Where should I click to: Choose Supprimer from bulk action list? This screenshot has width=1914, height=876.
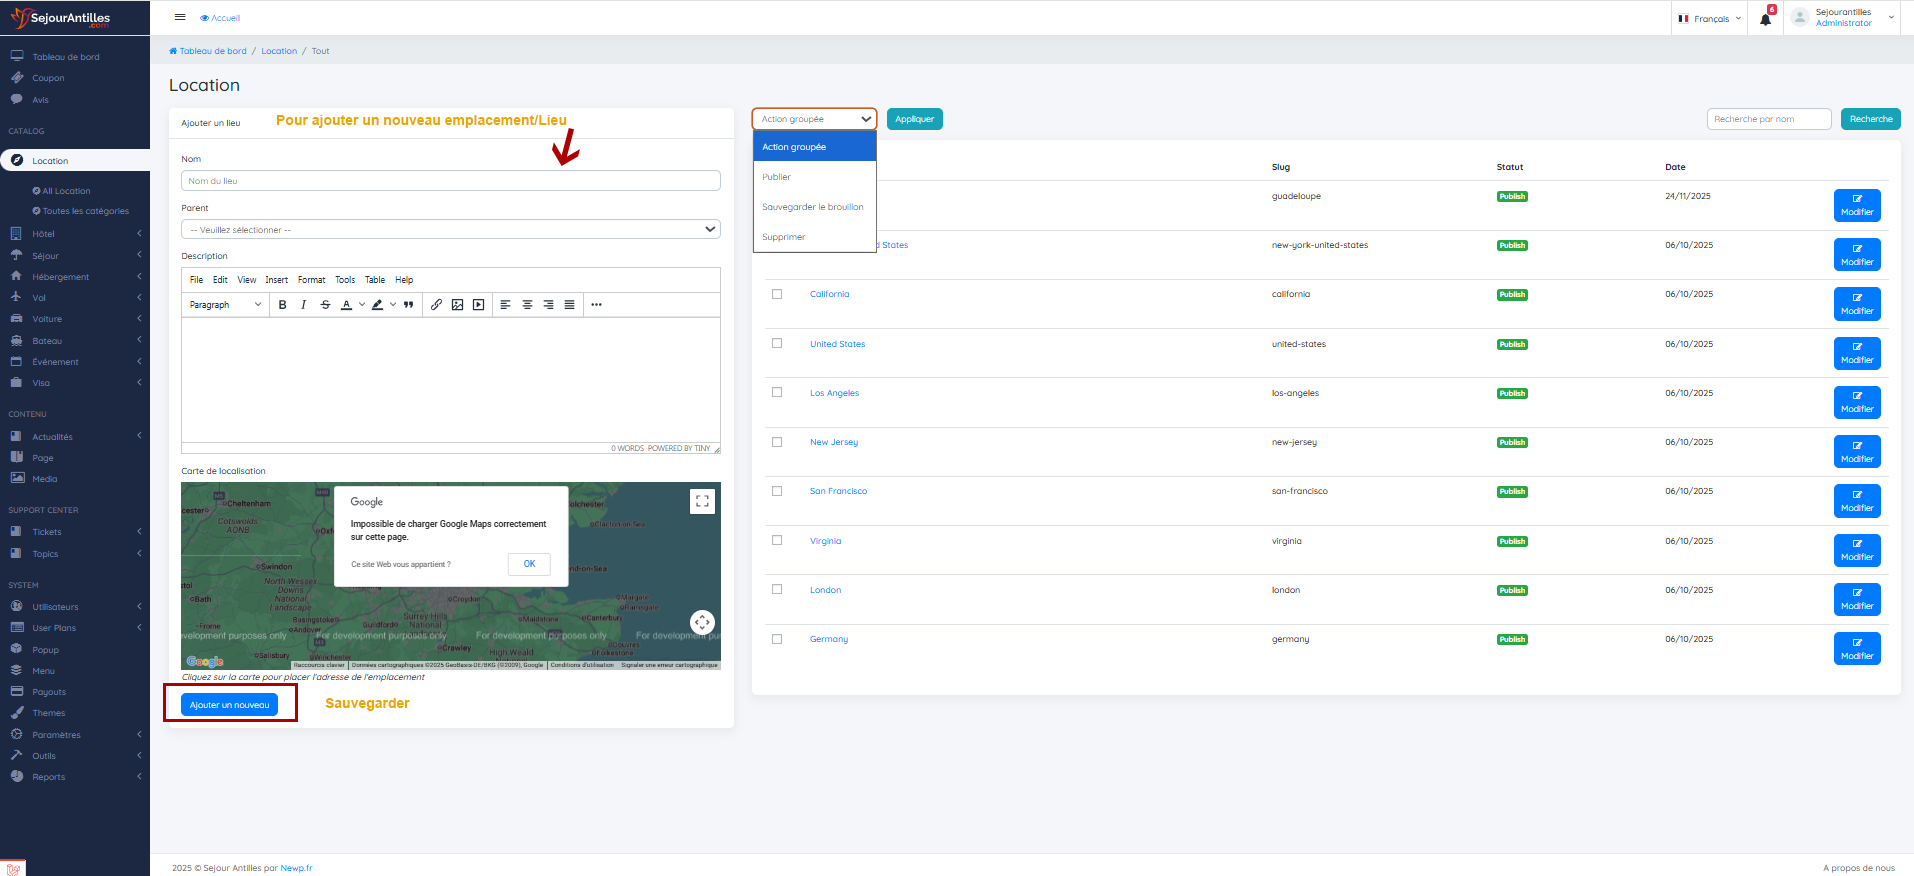tap(784, 237)
